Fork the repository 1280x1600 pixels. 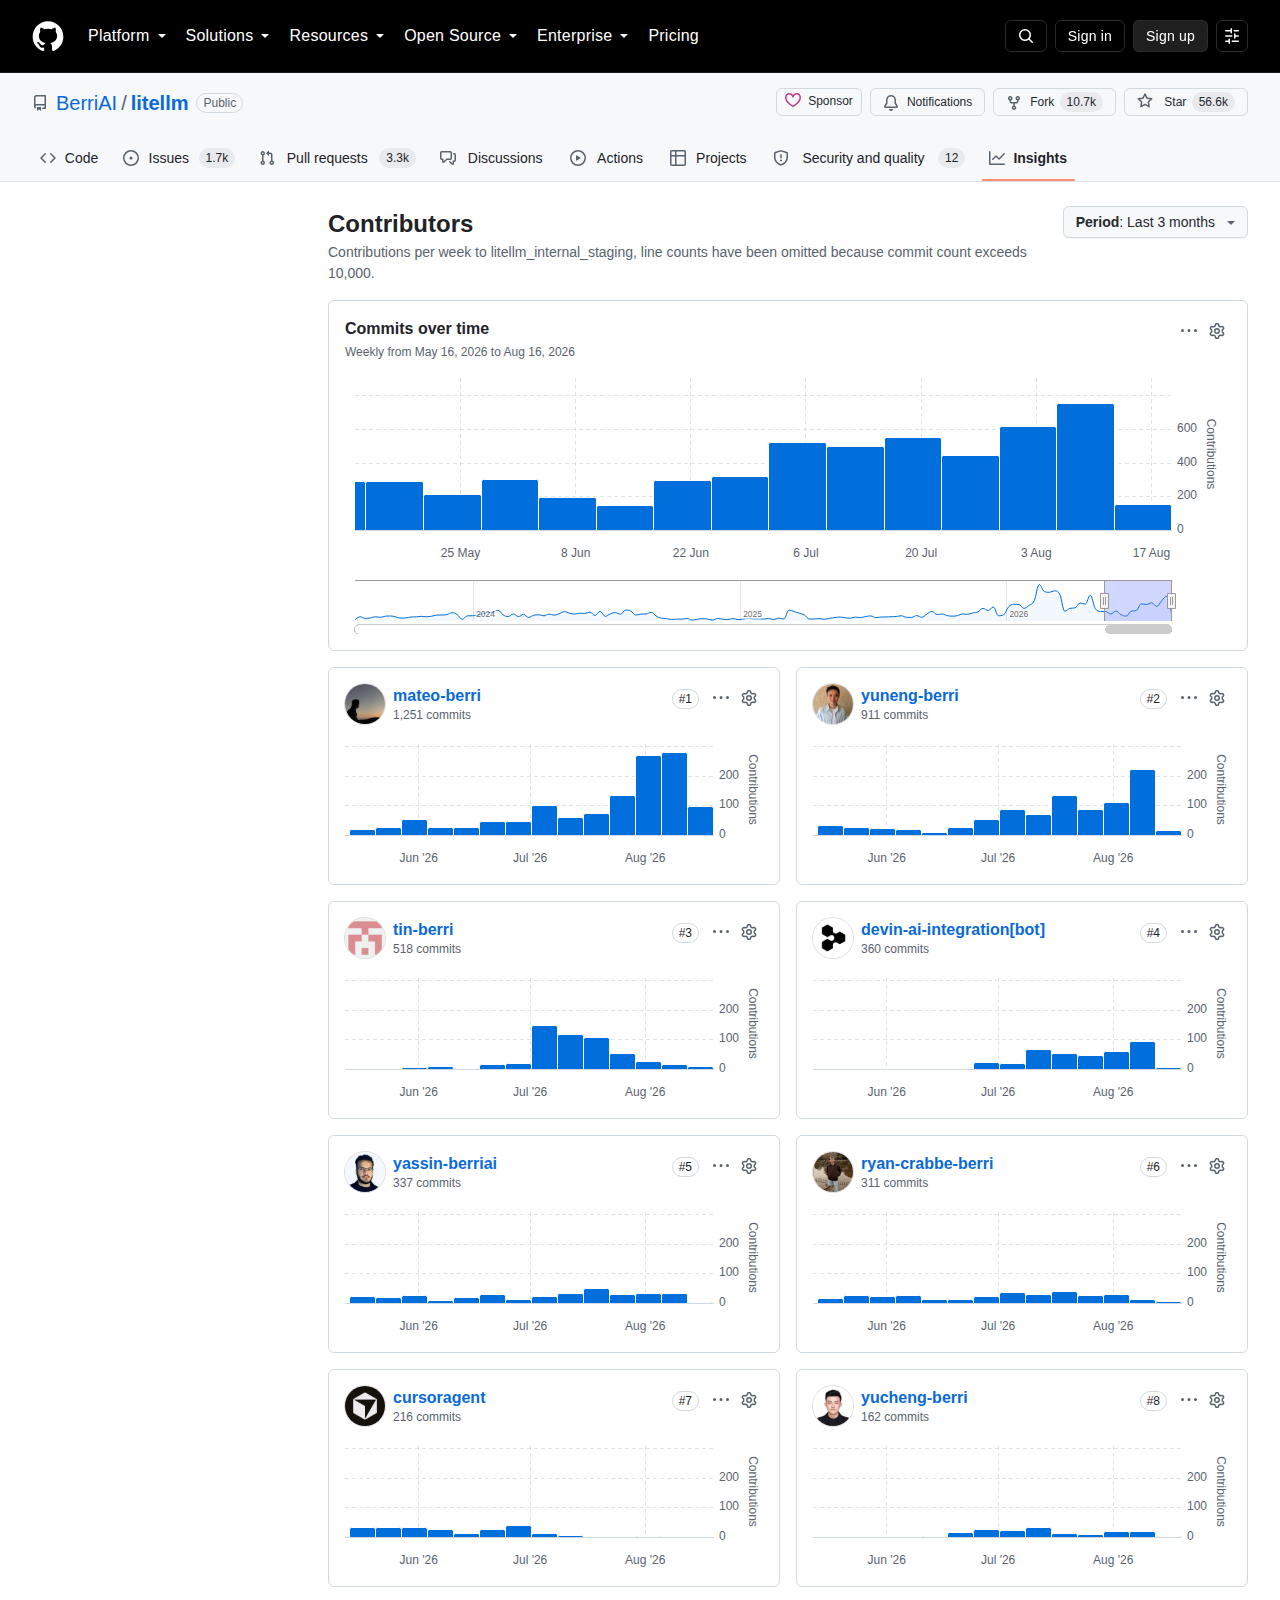pyautogui.click(x=1054, y=102)
